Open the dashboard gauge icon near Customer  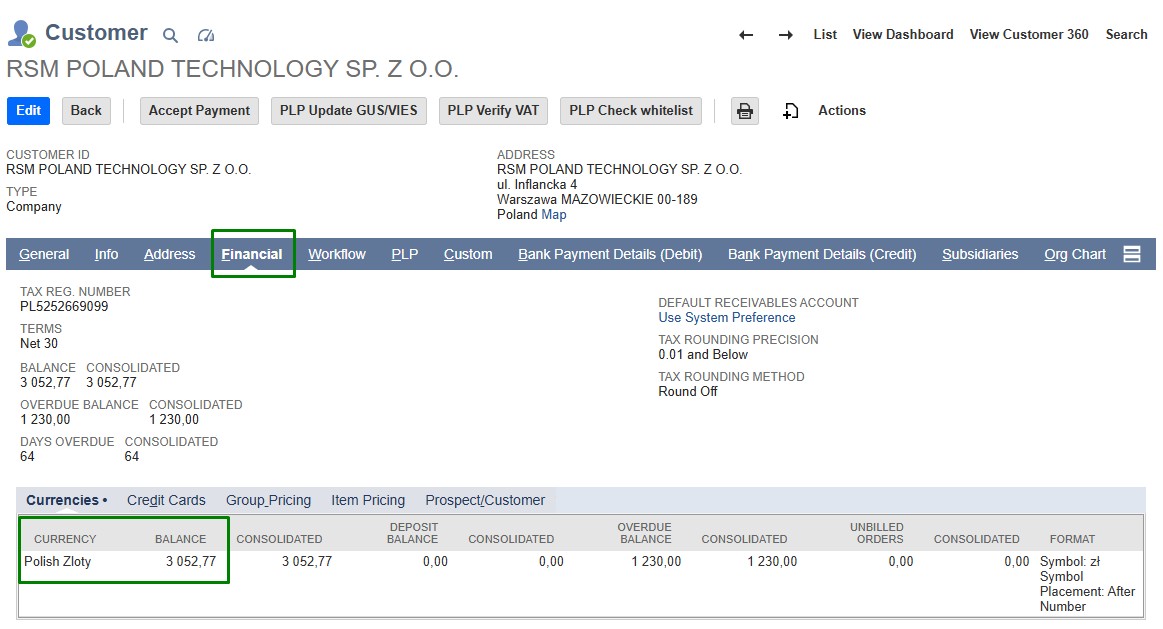(206, 36)
